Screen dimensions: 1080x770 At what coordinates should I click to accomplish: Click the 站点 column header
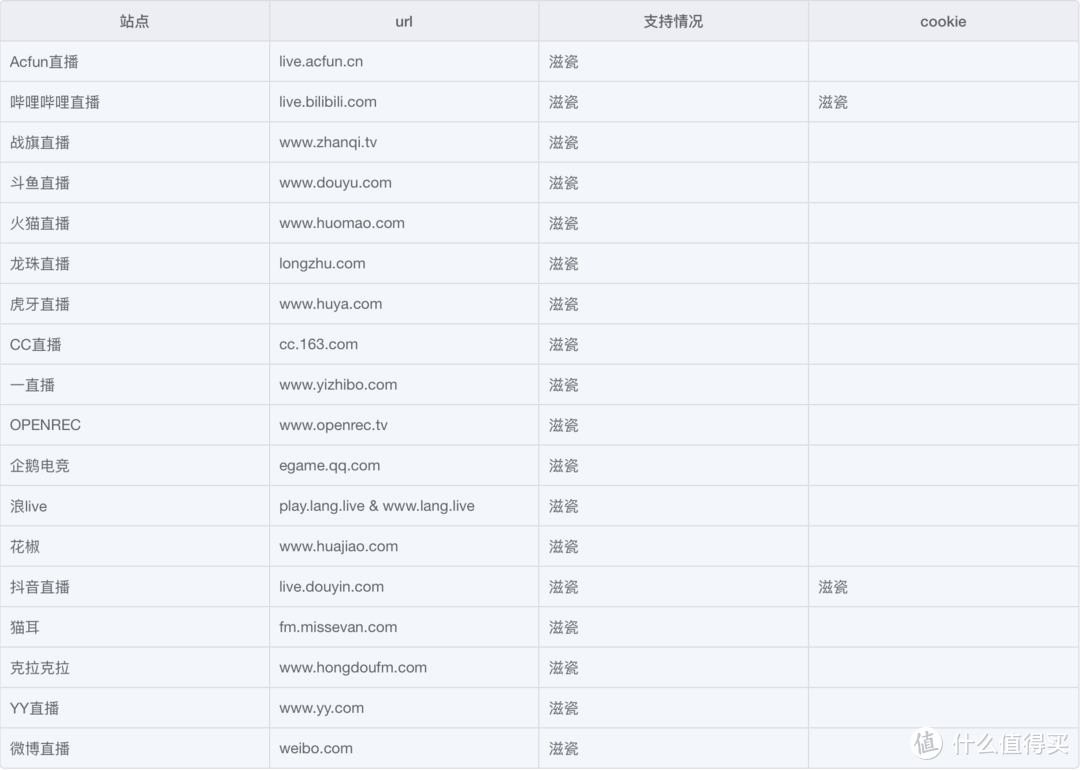134,21
